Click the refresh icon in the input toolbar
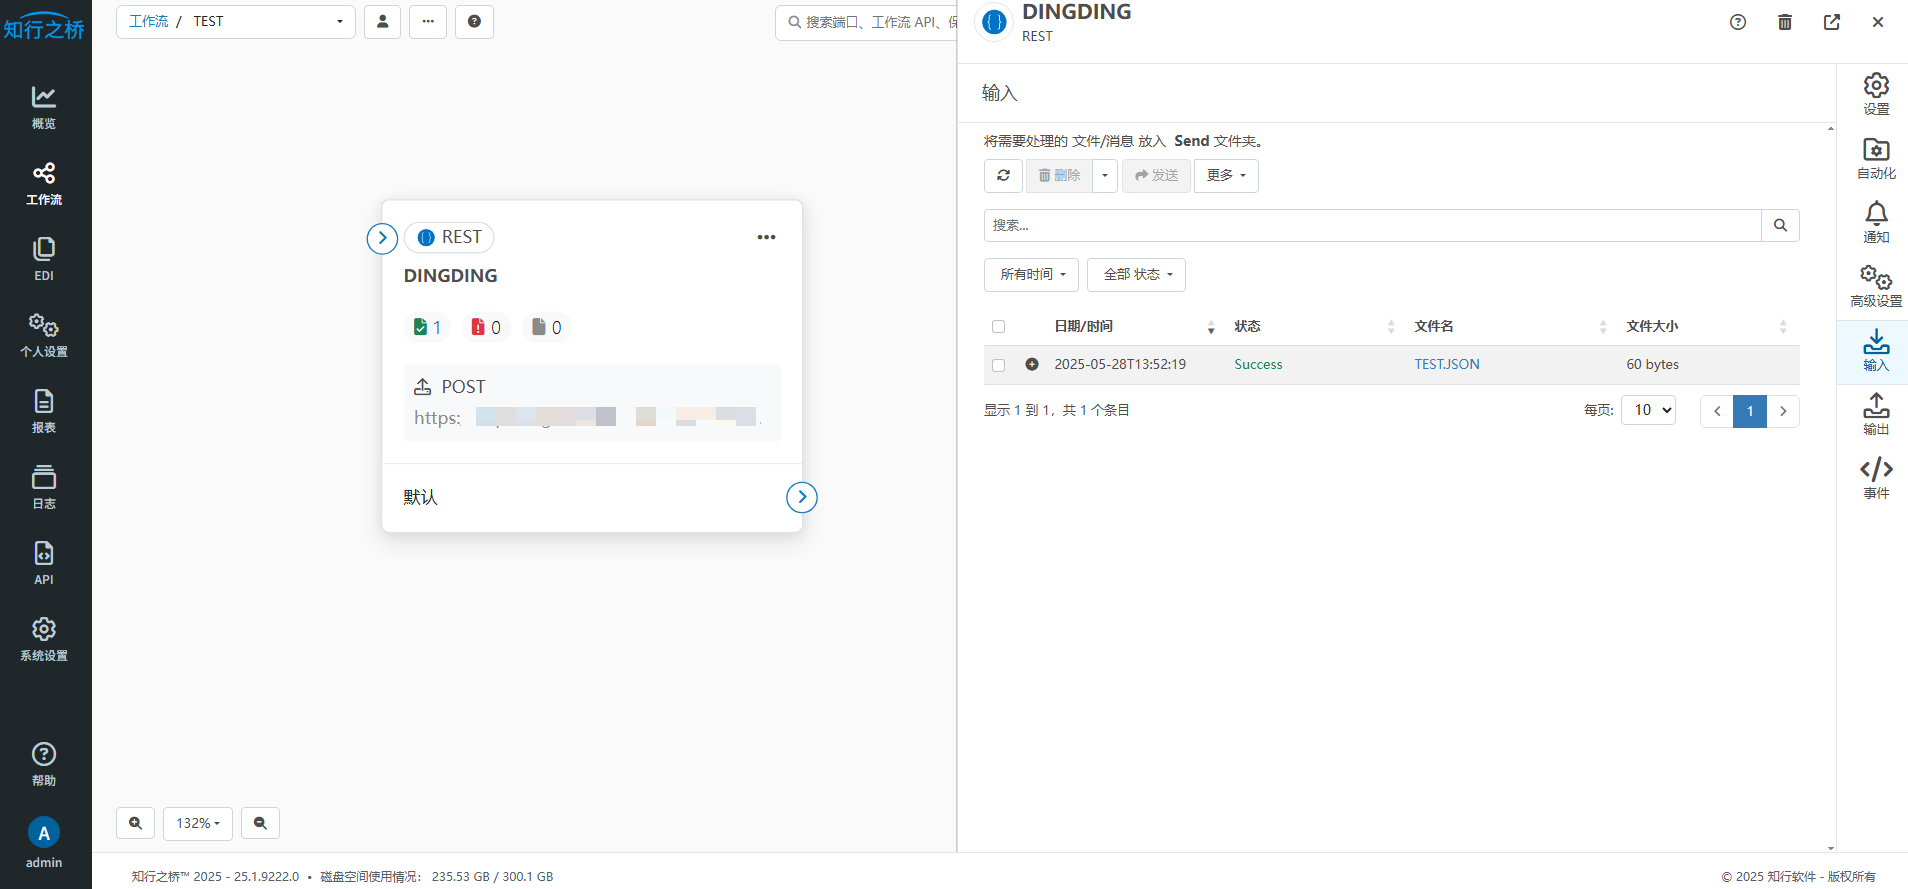Screen dimensions: 1908x889 [x=1003, y=176]
